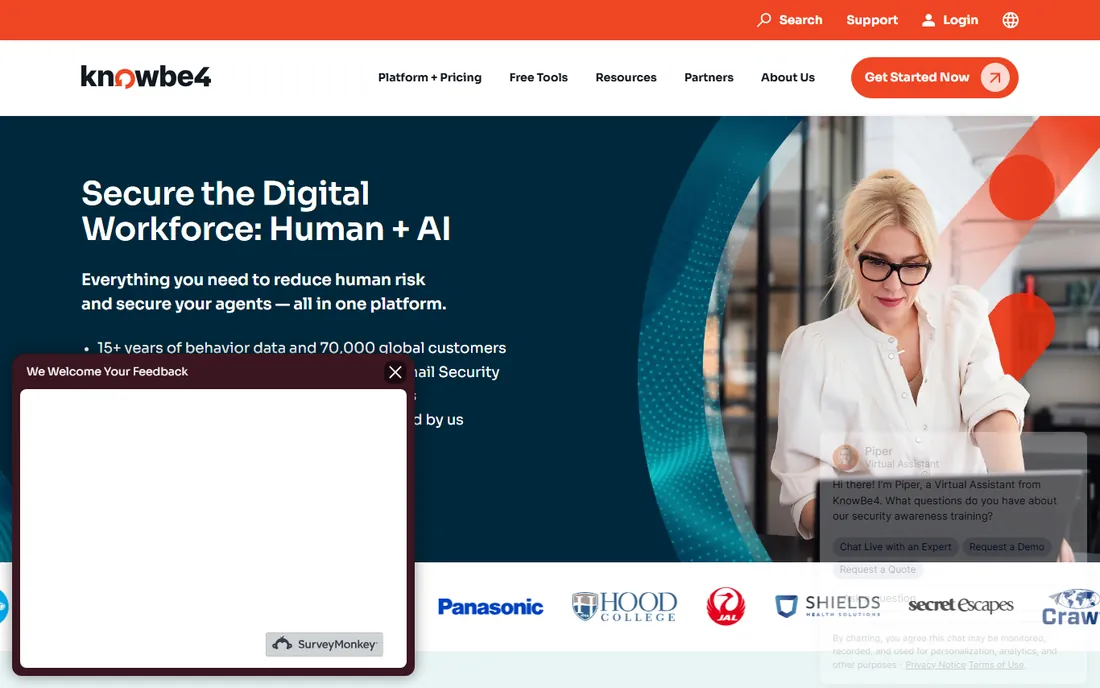Click the Search magnifier icon
Image resolution: width=1100 pixels, height=688 pixels.
coord(764,20)
